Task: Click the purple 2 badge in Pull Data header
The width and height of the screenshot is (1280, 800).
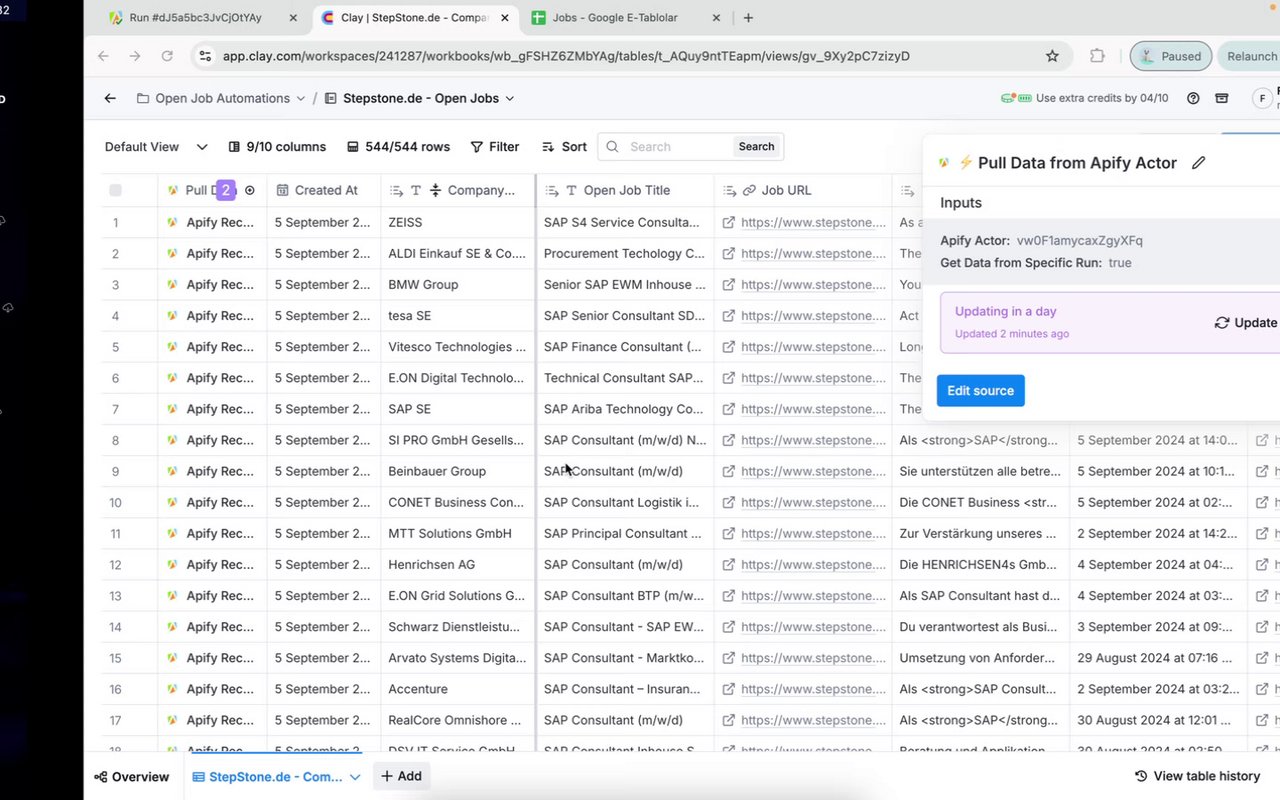Action: coord(226,190)
